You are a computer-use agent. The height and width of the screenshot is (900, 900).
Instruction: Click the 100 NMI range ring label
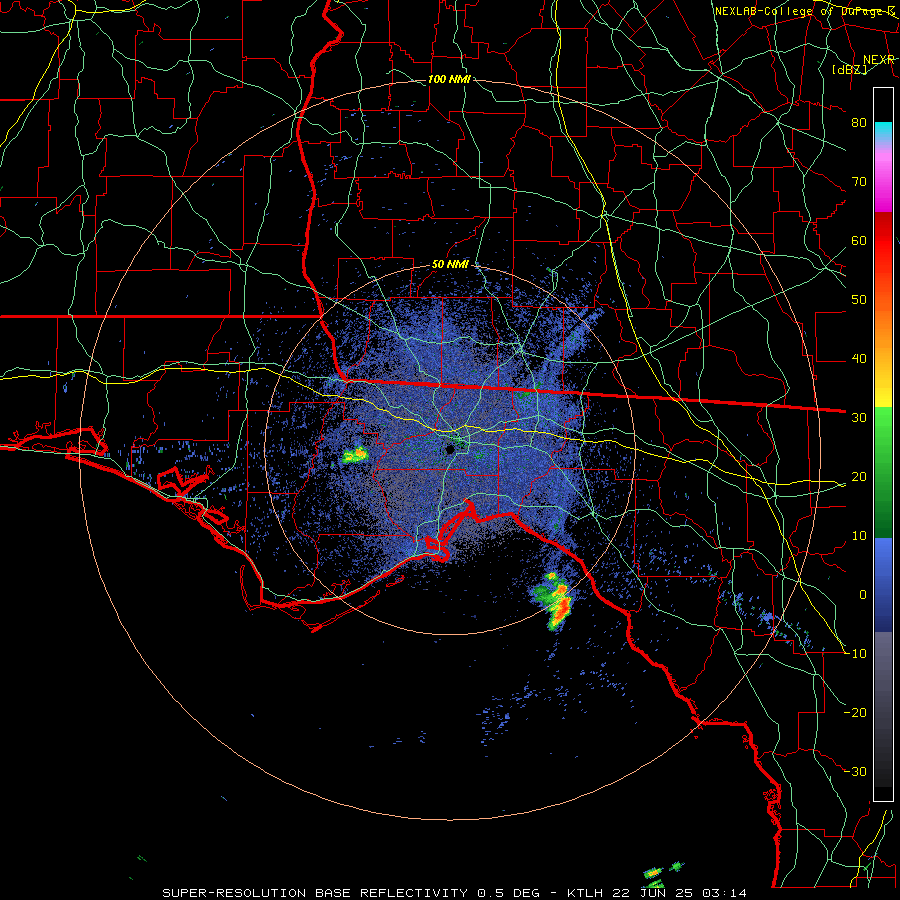tap(449, 79)
